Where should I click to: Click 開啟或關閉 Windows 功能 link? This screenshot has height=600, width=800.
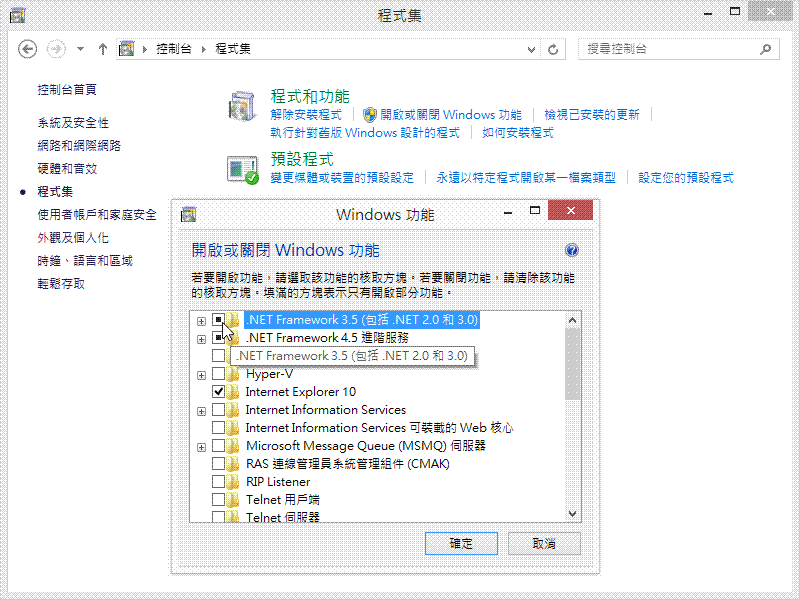(451, 115)
